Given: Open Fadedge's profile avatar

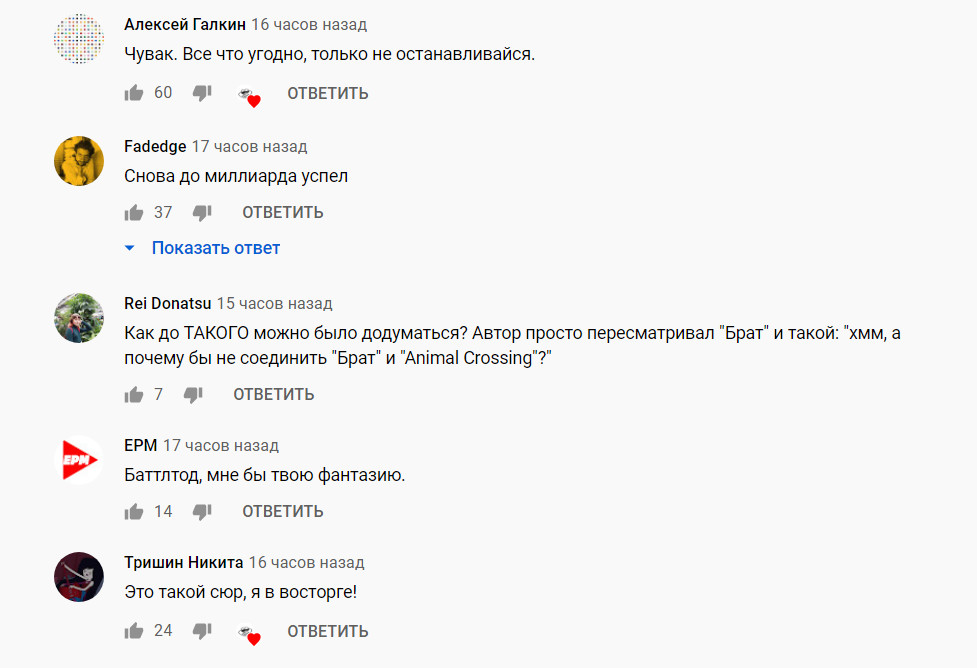Looking at the screenshot, I should tap(79, 161).
